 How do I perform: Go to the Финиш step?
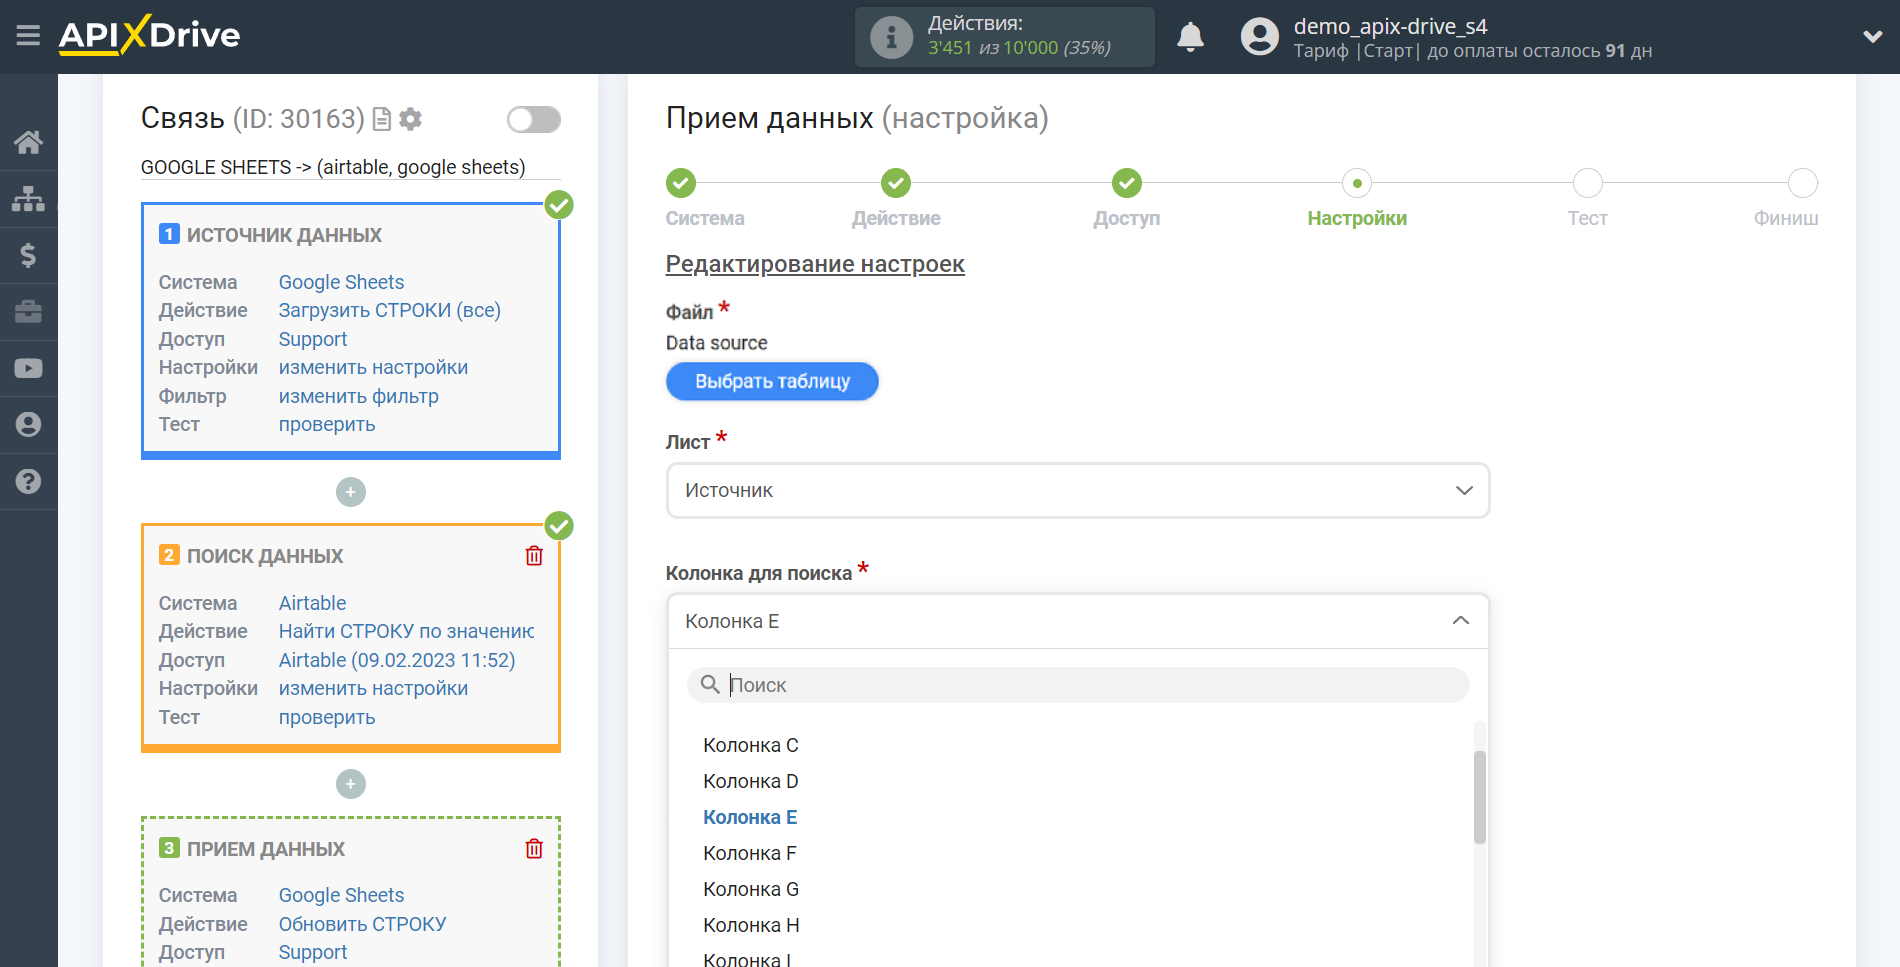[1803, 183]
